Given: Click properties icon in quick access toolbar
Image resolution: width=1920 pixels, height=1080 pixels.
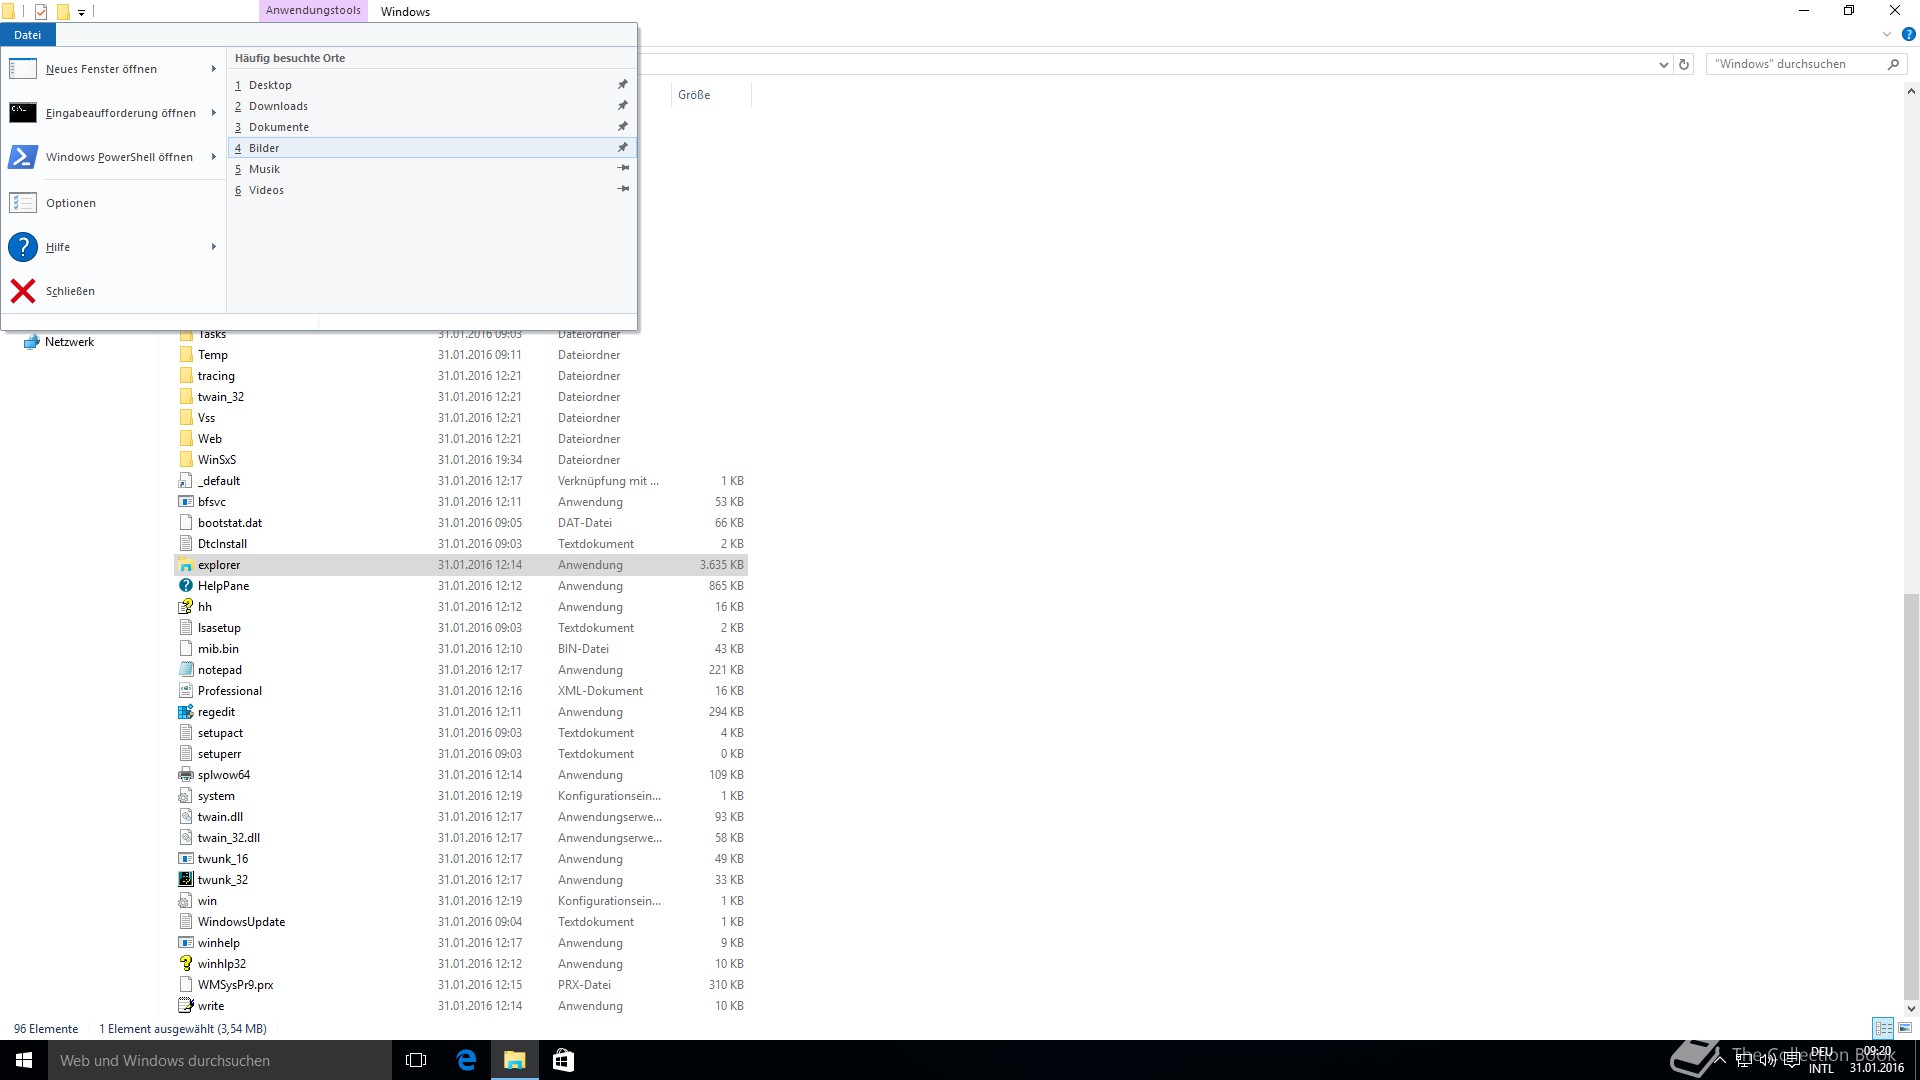Looking at the screenshot, I should coord(41,12).
